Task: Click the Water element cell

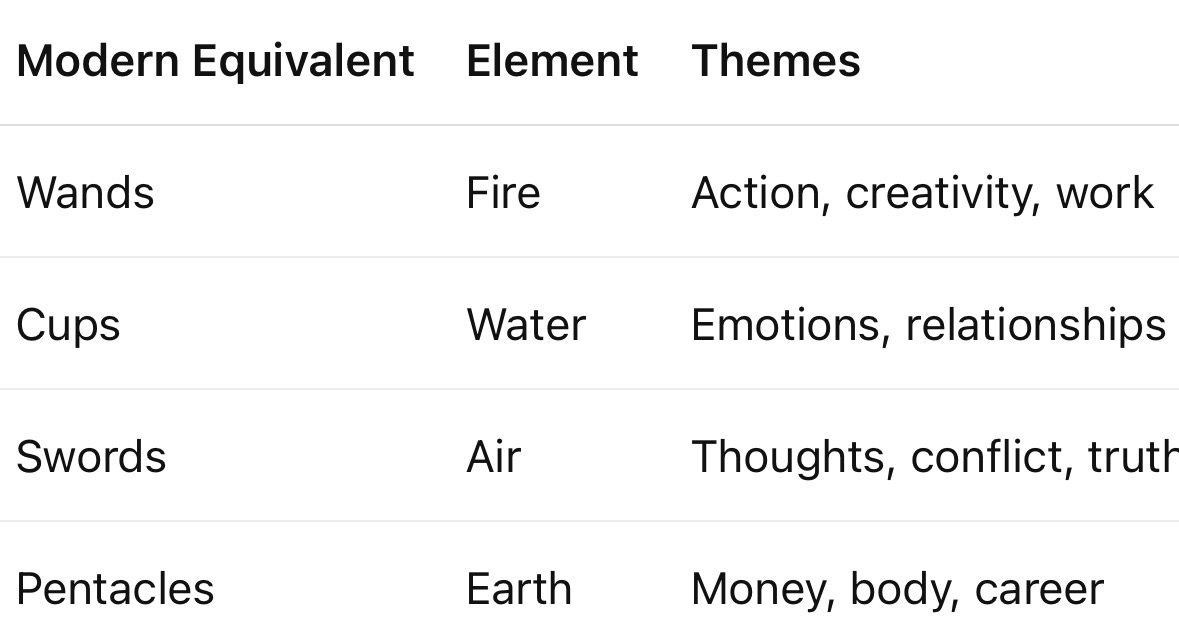Action: pyautogui.click(x=526, y=325)
